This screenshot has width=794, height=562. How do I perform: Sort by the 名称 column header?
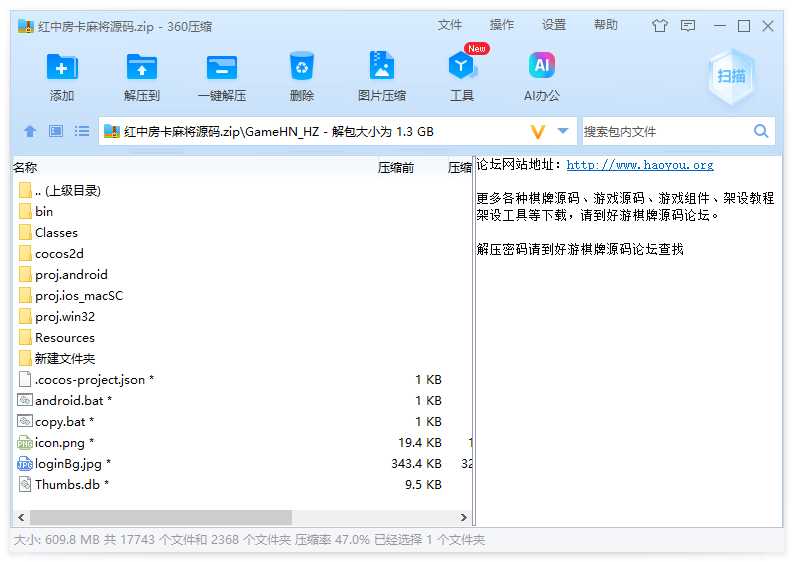[25, 167]
